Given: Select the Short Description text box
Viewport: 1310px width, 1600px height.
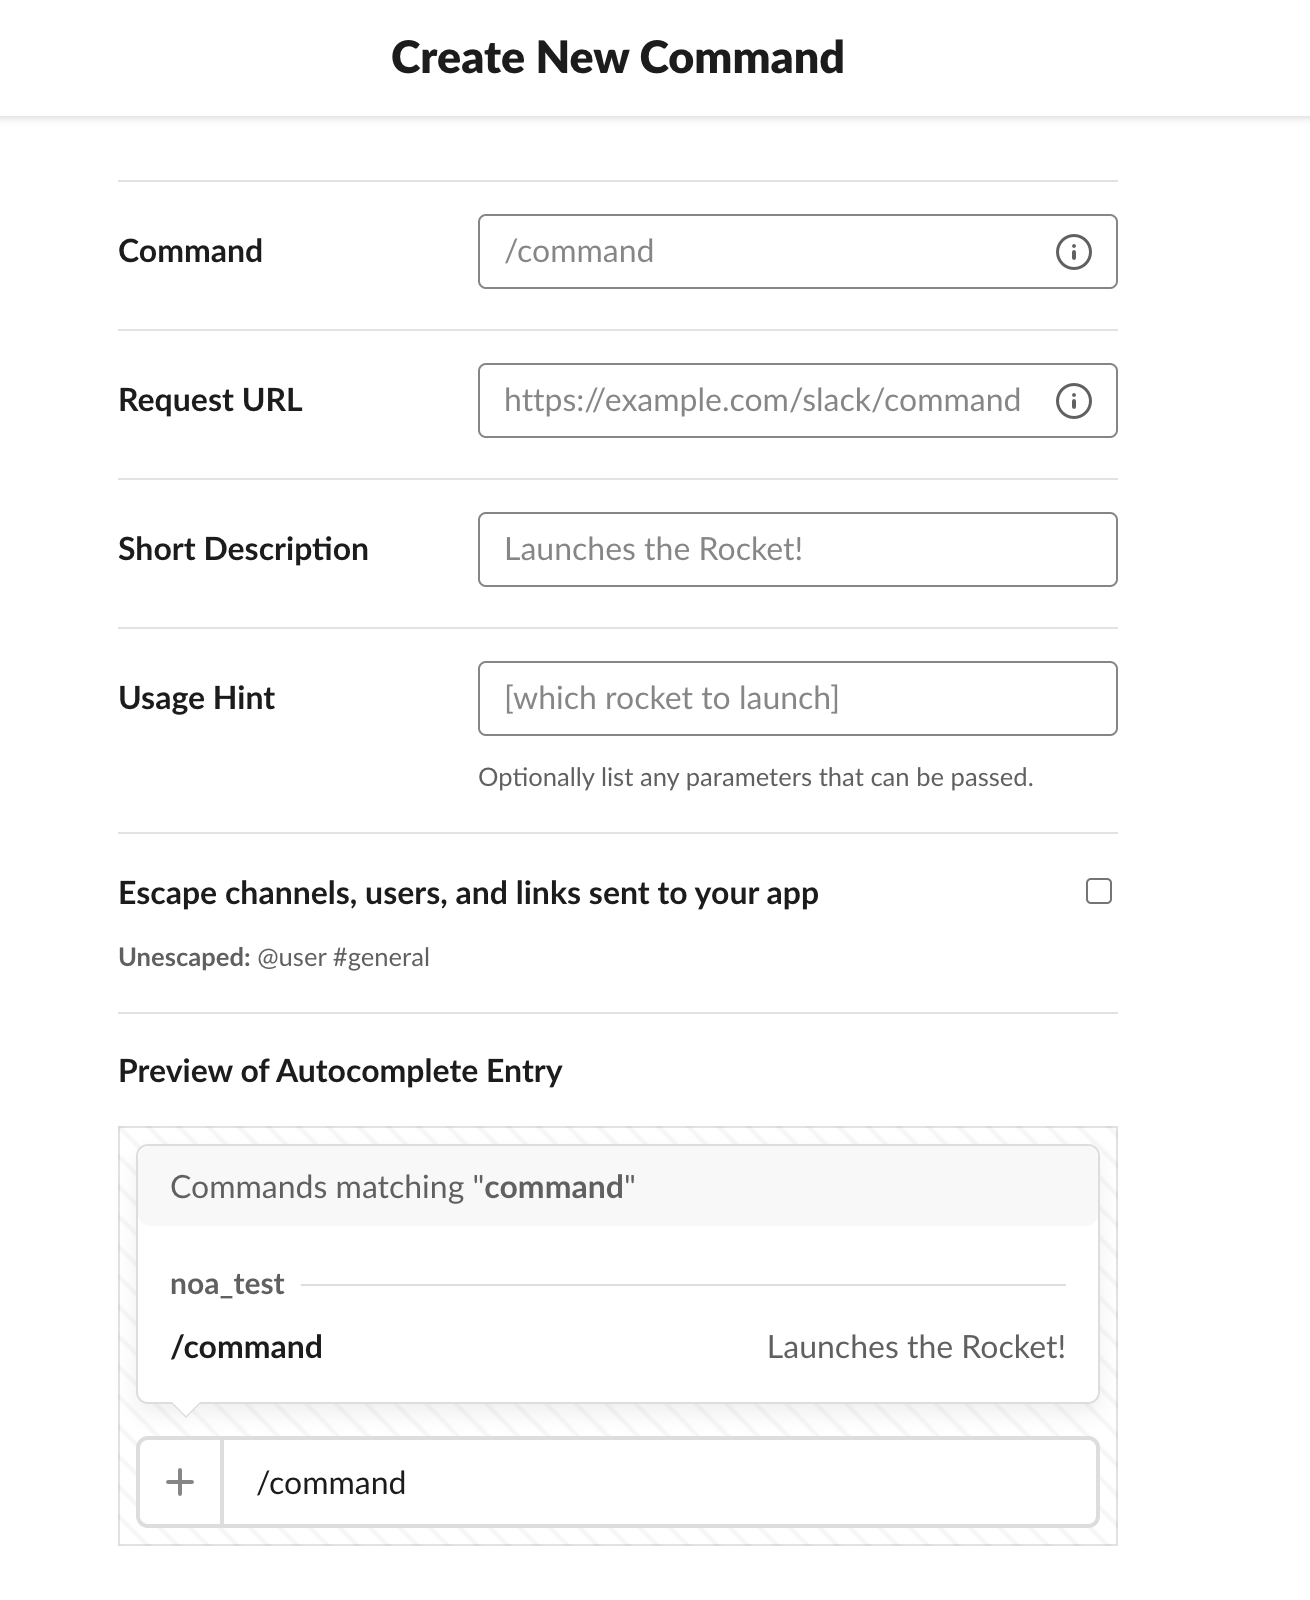Looking at the screenshot, I should pos(797,550).
